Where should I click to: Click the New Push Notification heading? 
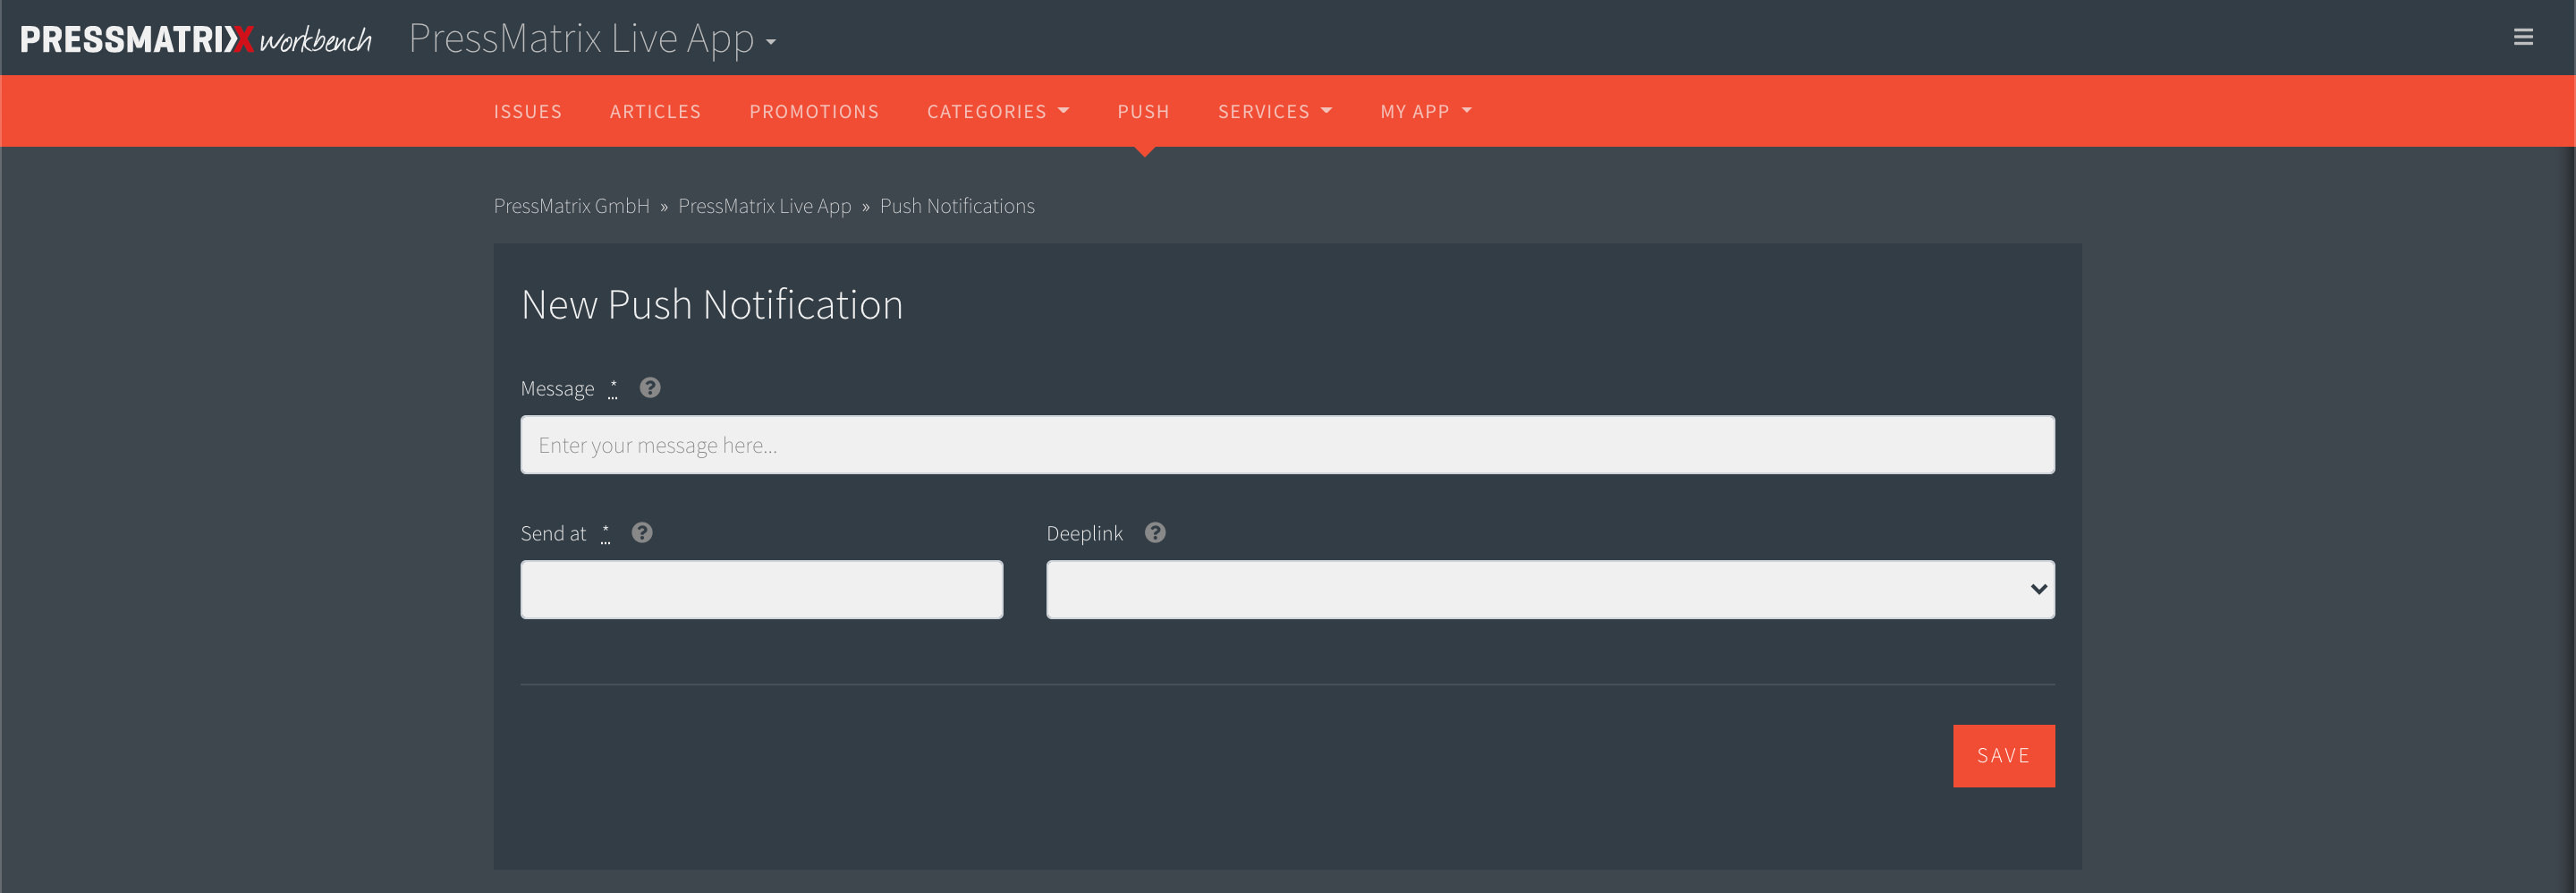[711, 304]
